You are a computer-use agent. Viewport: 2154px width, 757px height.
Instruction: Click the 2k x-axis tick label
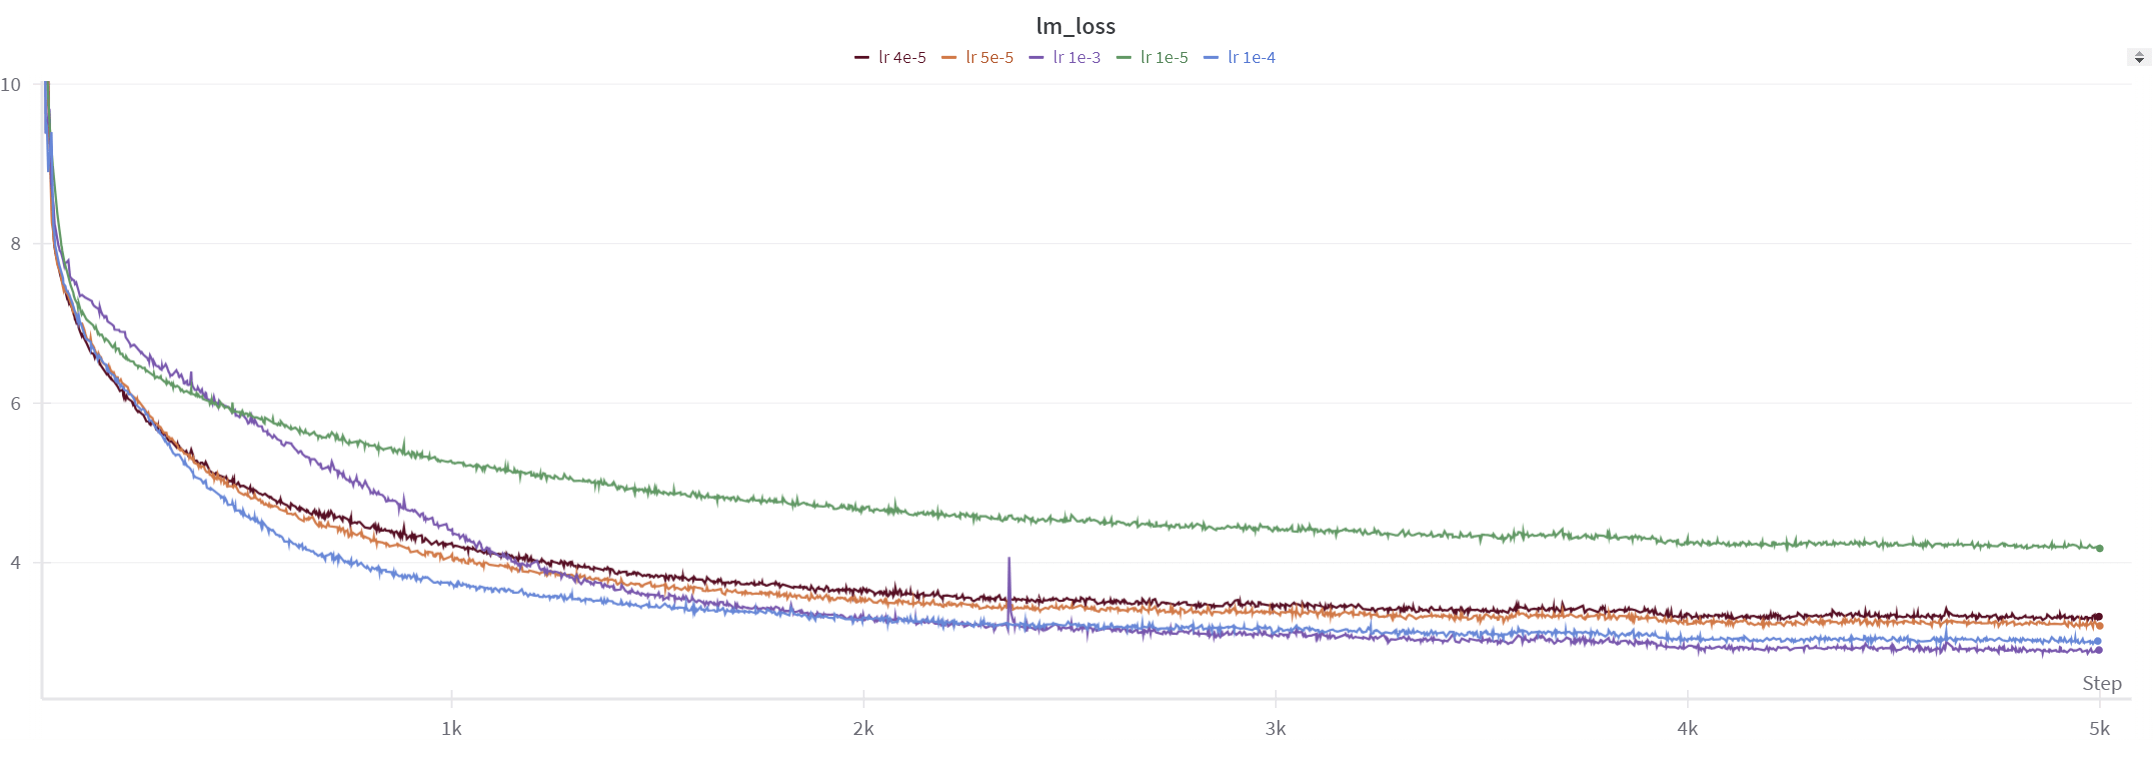864,729
